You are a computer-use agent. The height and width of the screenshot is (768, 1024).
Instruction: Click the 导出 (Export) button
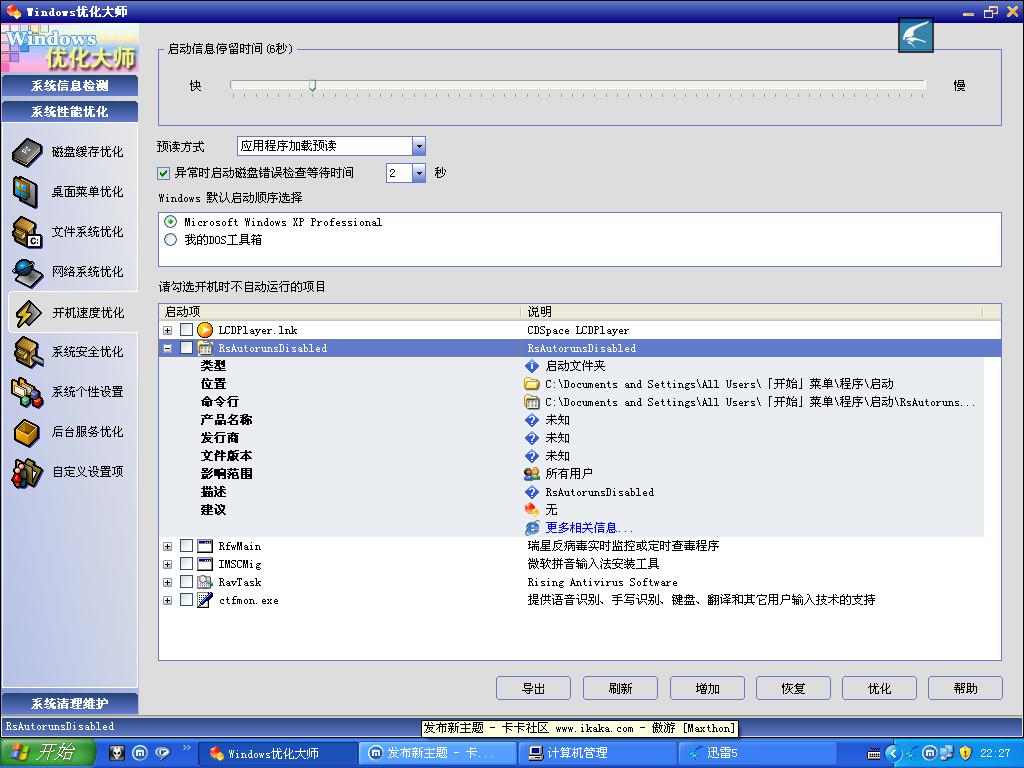click(x=534, y=688)
